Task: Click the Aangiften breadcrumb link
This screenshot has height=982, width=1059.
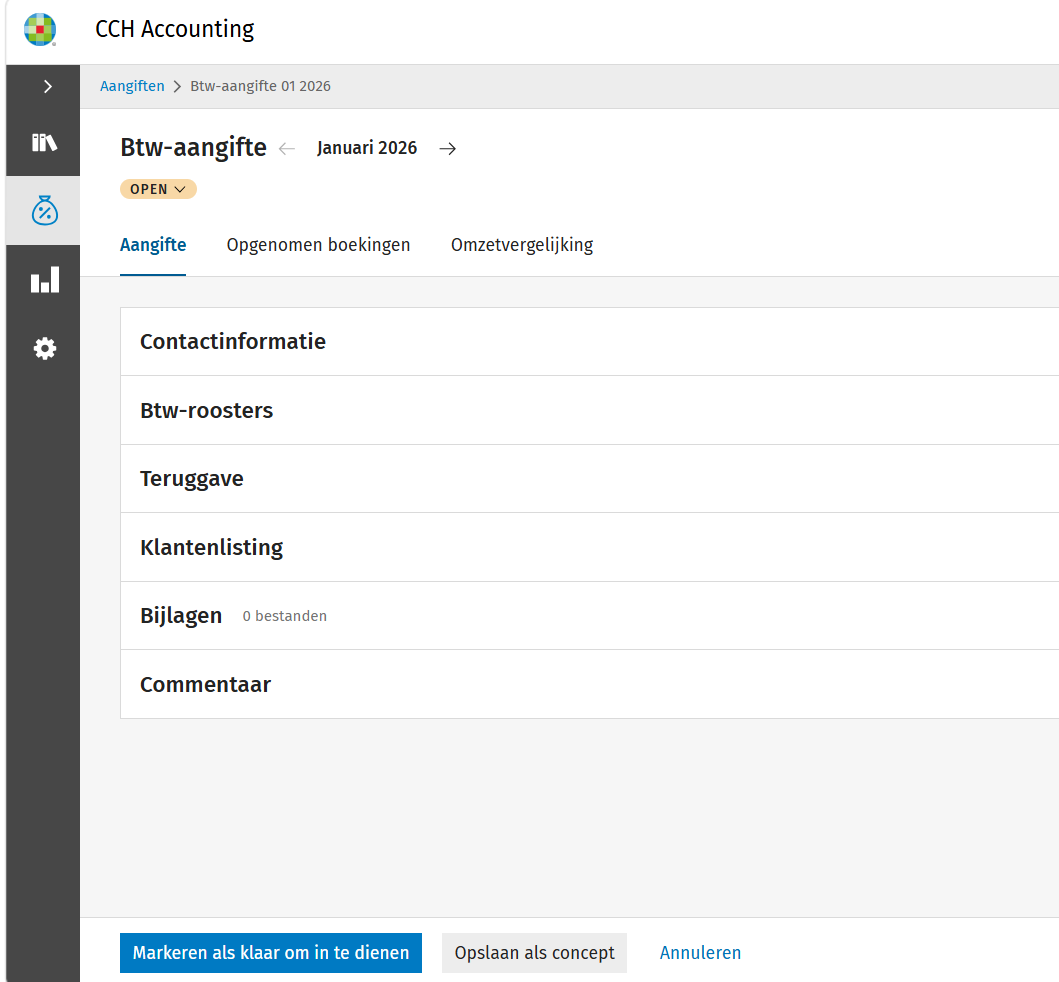Action: (132, 86)
